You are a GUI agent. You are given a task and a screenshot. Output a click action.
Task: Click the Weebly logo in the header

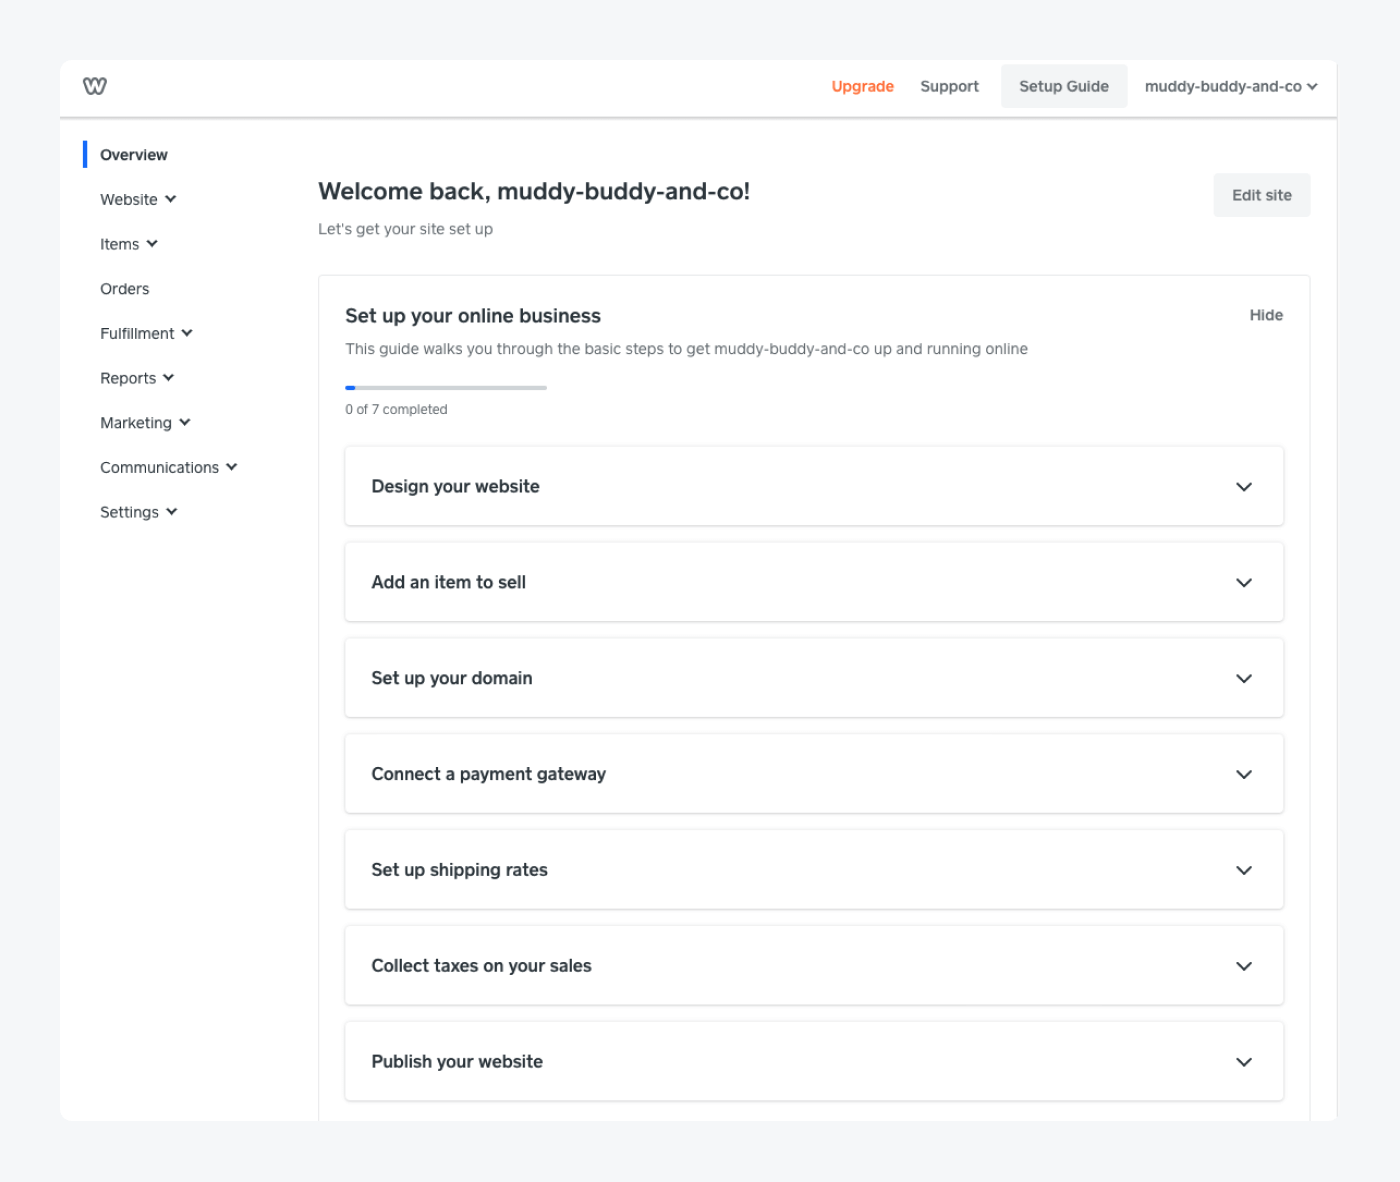[95, 87]
